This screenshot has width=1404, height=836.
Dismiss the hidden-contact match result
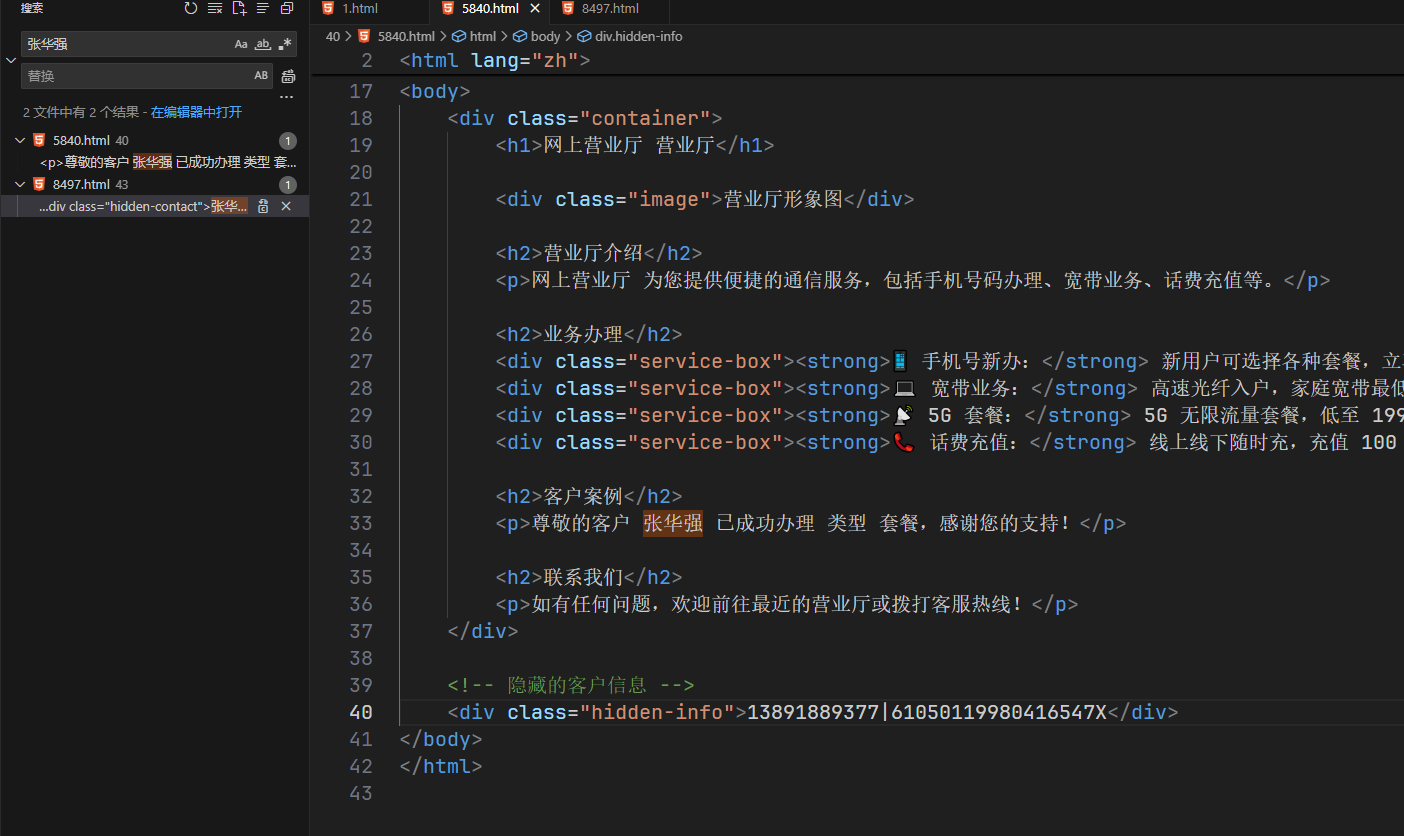[286, 206]
